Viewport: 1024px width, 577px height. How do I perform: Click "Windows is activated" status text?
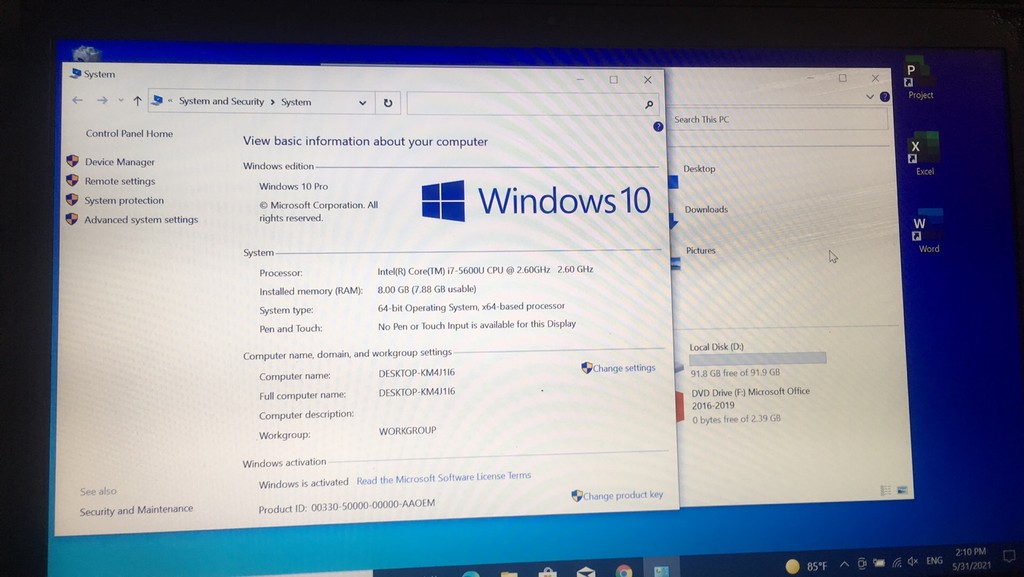304,484
